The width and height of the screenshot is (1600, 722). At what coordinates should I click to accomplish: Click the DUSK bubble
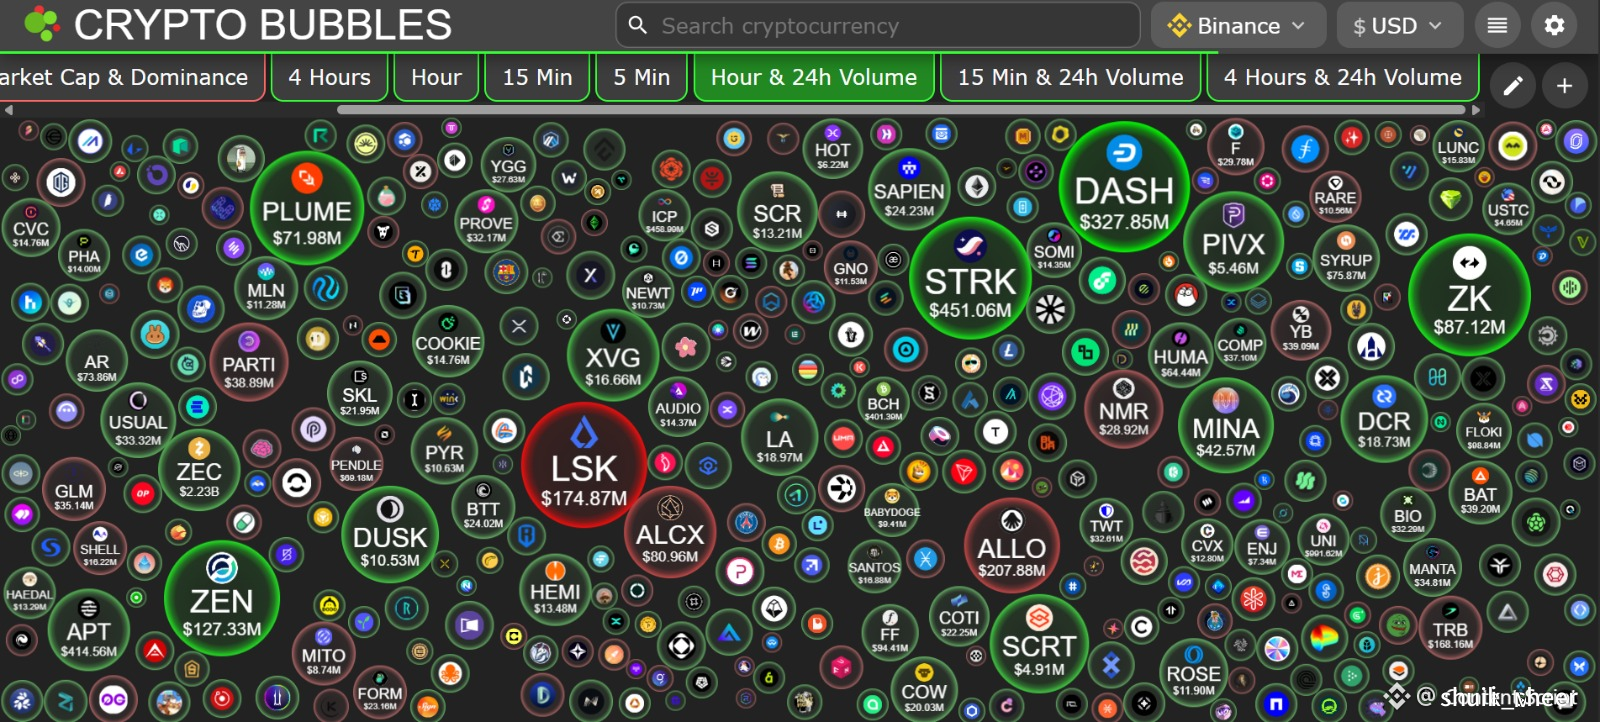click(390, 535)
